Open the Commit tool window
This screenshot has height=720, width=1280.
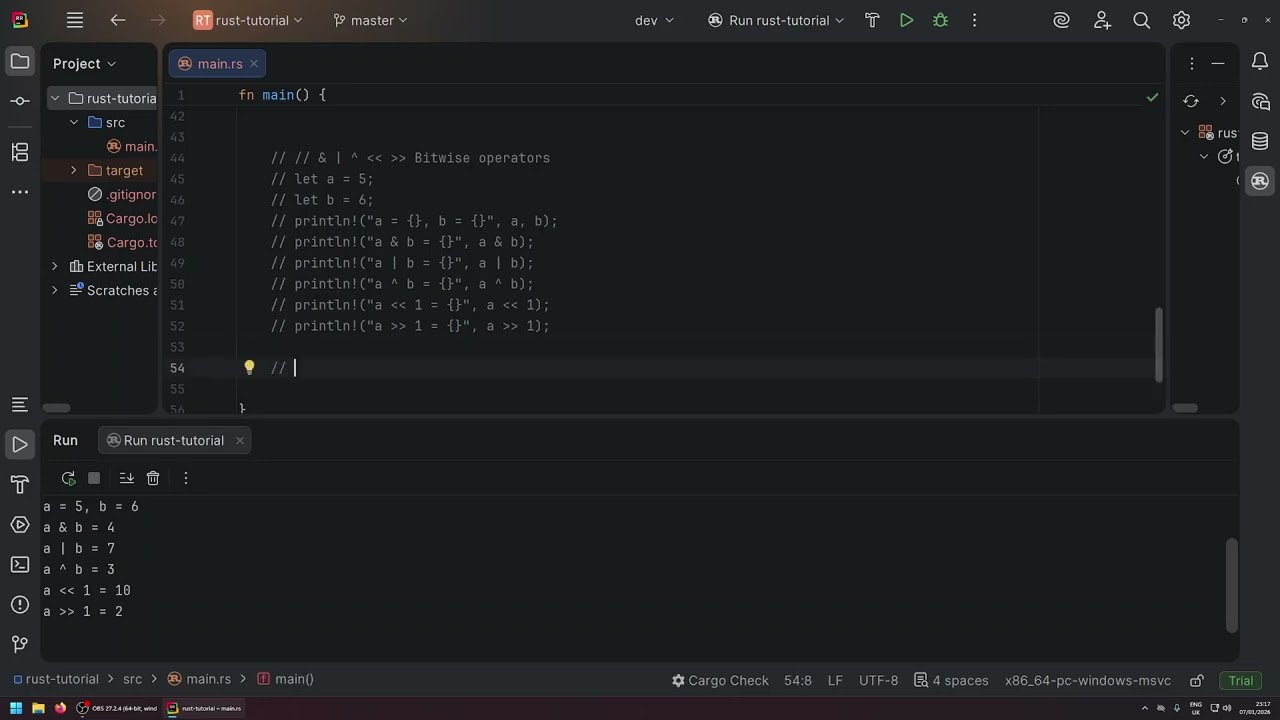(x=20, y=101)
